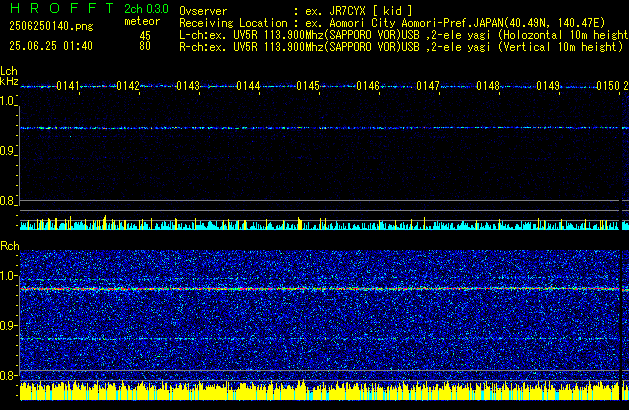This screenshot has height=410, width=629.
Task: Click the bright red Rch carrier line
Action: pos(320,289)
